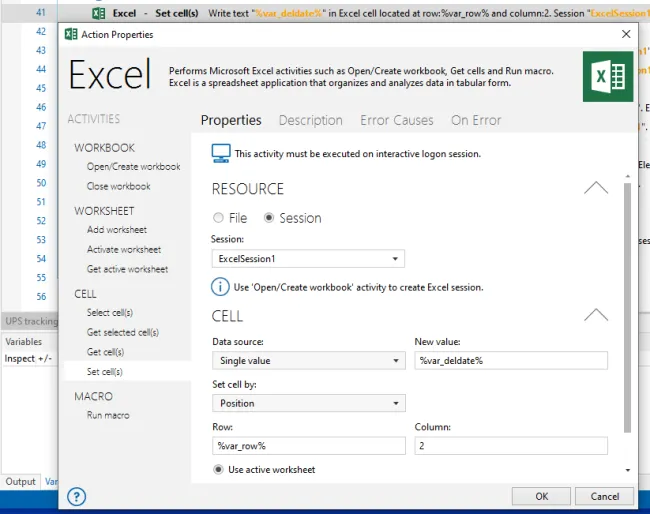
Task: Switch to the Error Causes tab
Action: tap(397, 120)
